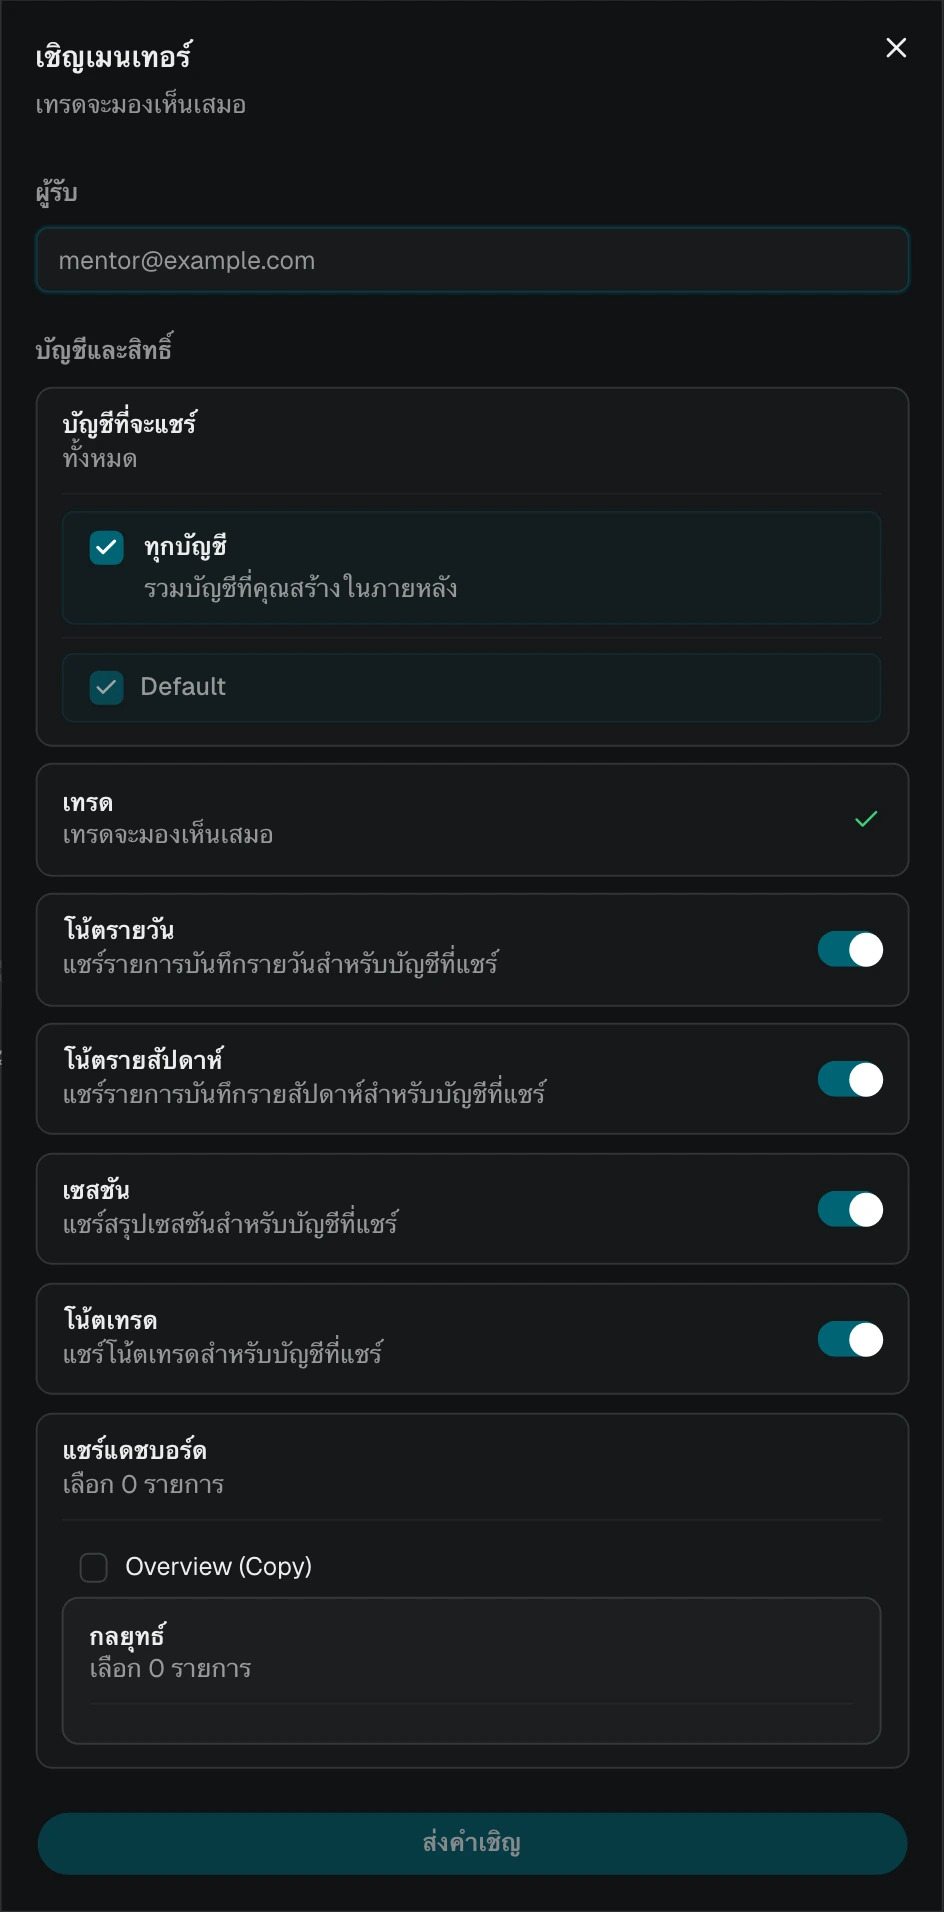The width and height of the screenshot is (944, 1912).
Task: Click the แชร์แดชบอร์ด section header
Action: coord(135,1450)
